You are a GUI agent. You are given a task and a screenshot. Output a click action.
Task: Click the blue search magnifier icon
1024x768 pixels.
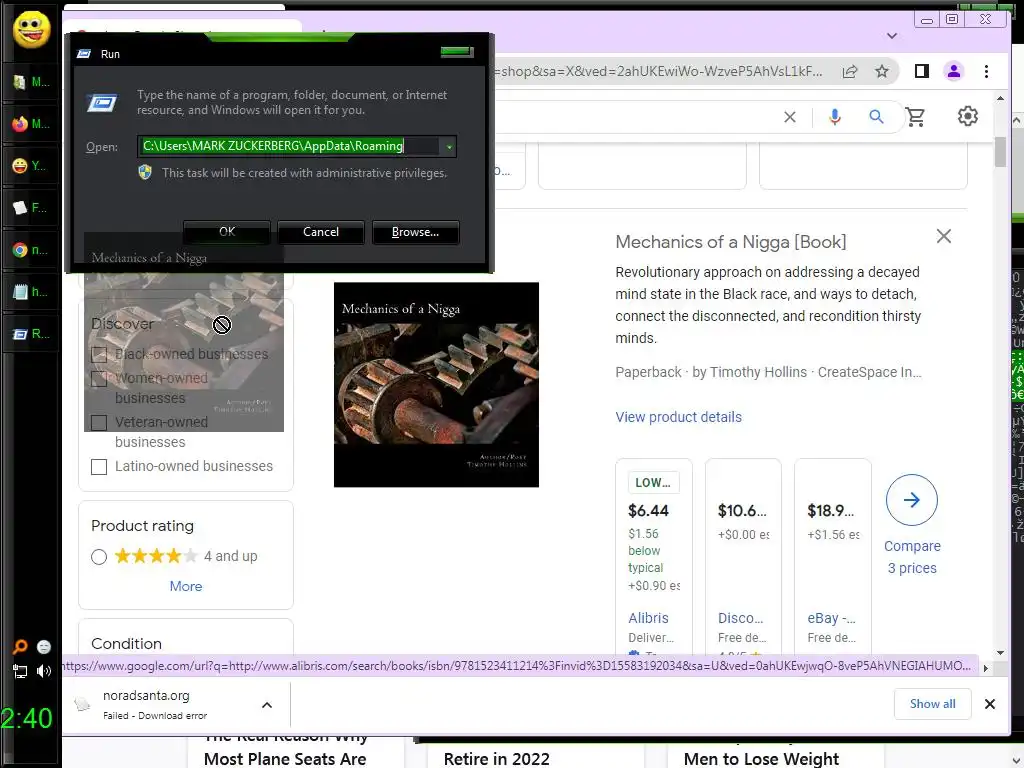876,117
